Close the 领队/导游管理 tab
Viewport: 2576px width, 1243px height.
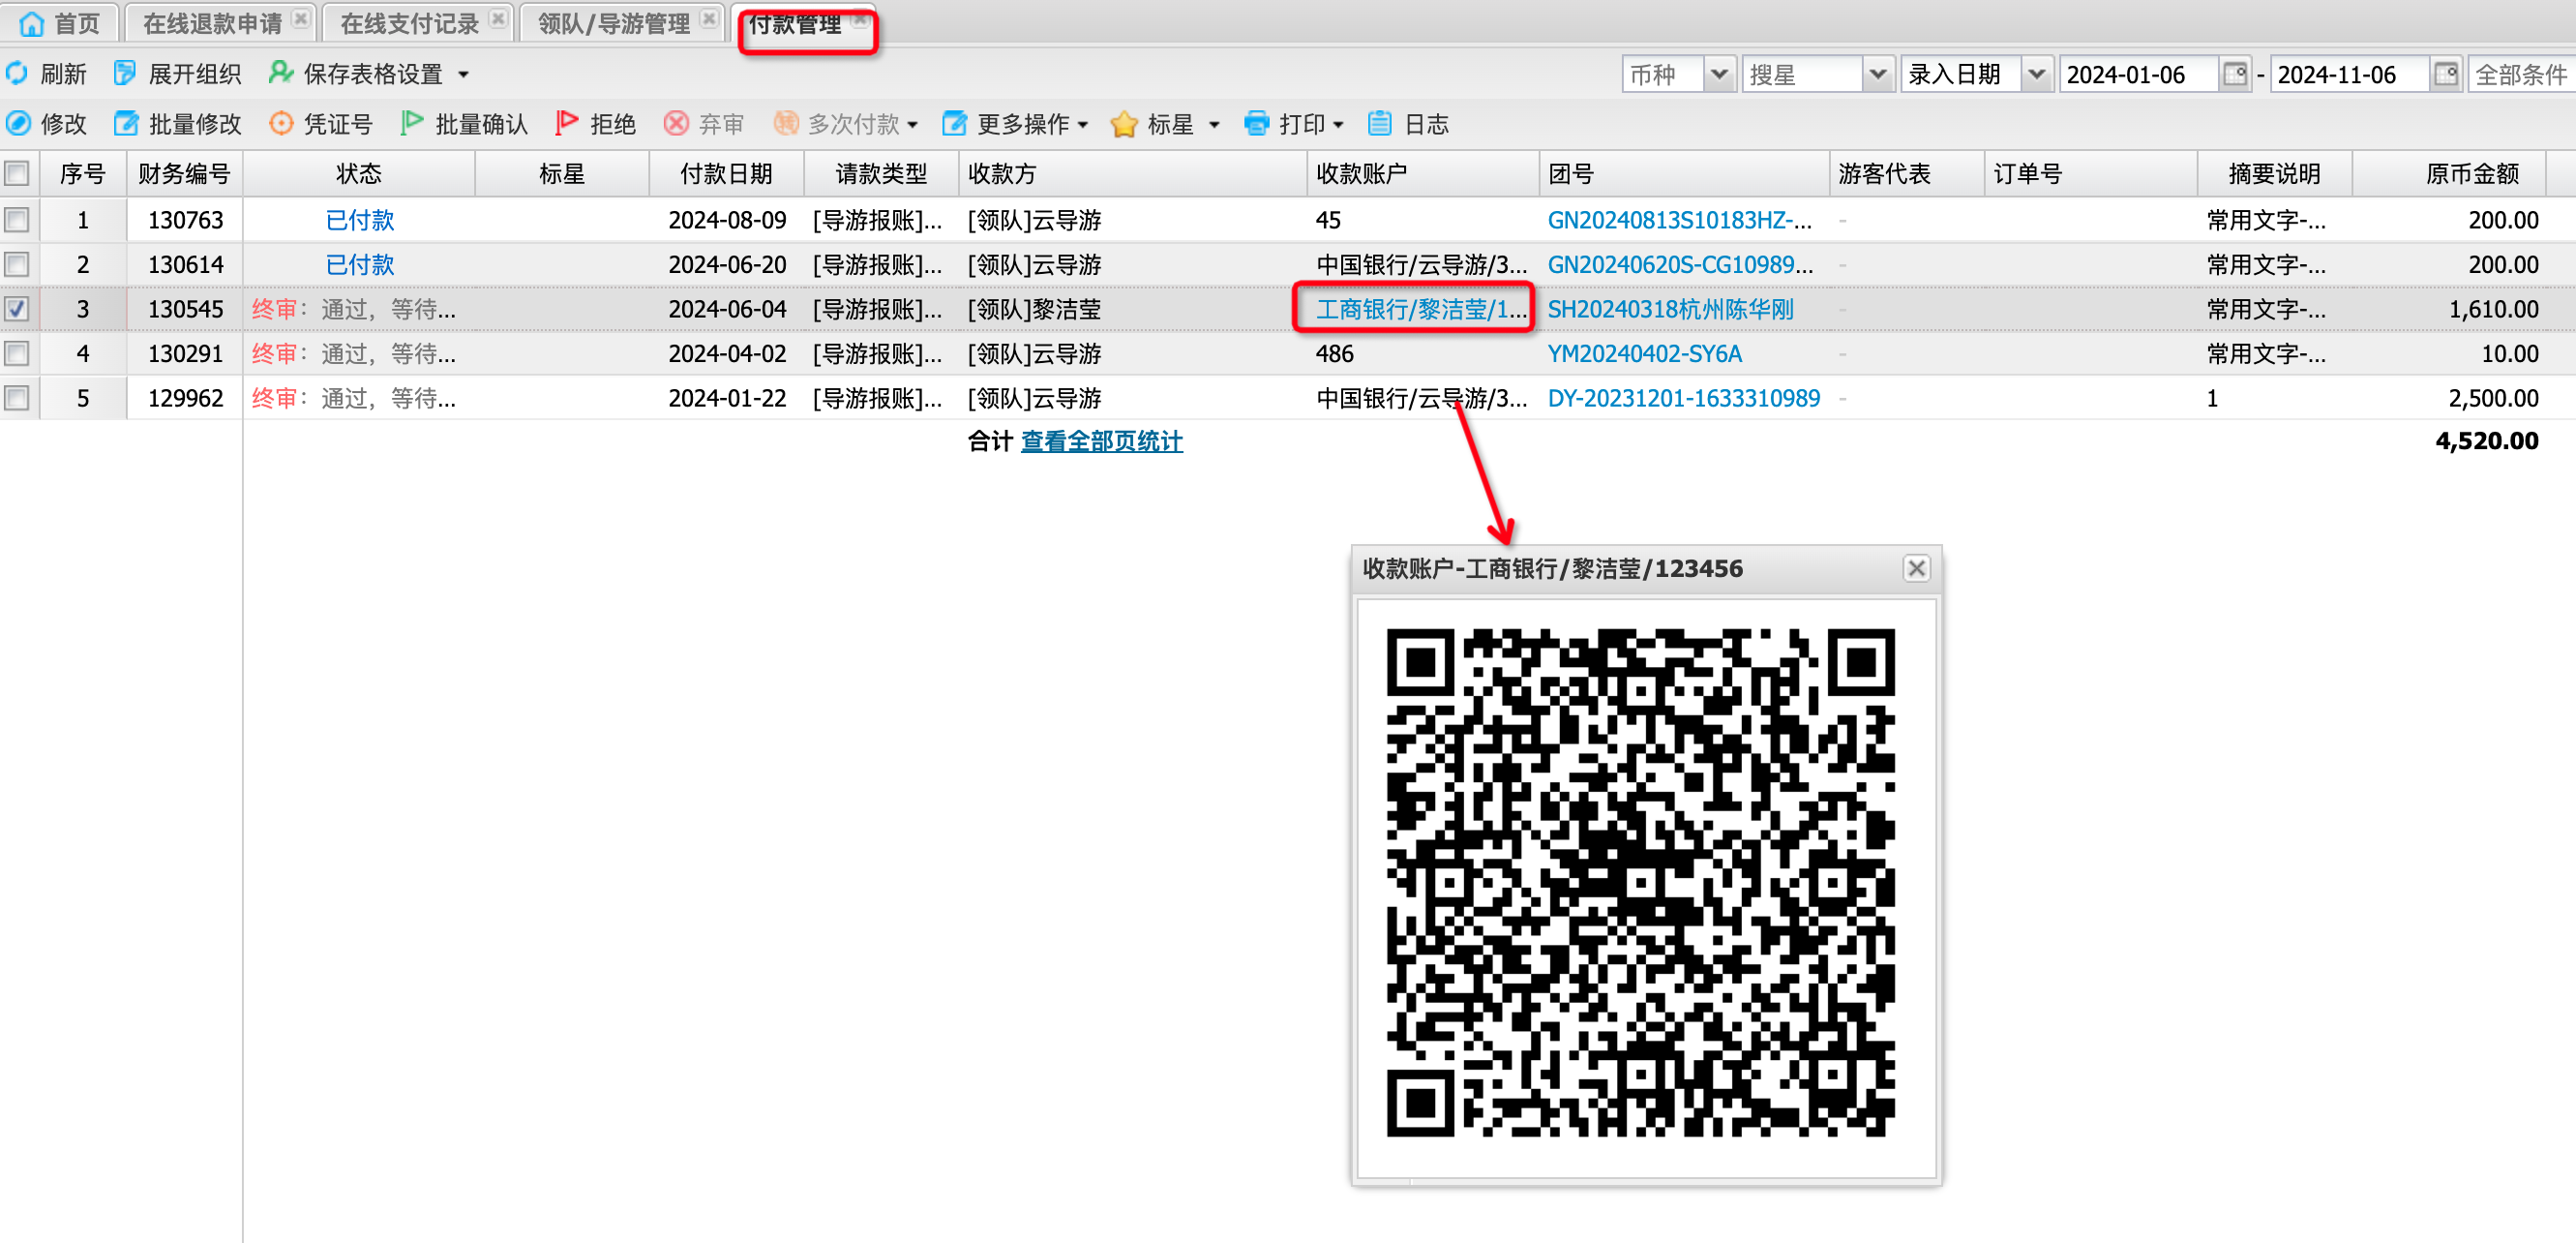pyautogui.click(x=709, y=20)
